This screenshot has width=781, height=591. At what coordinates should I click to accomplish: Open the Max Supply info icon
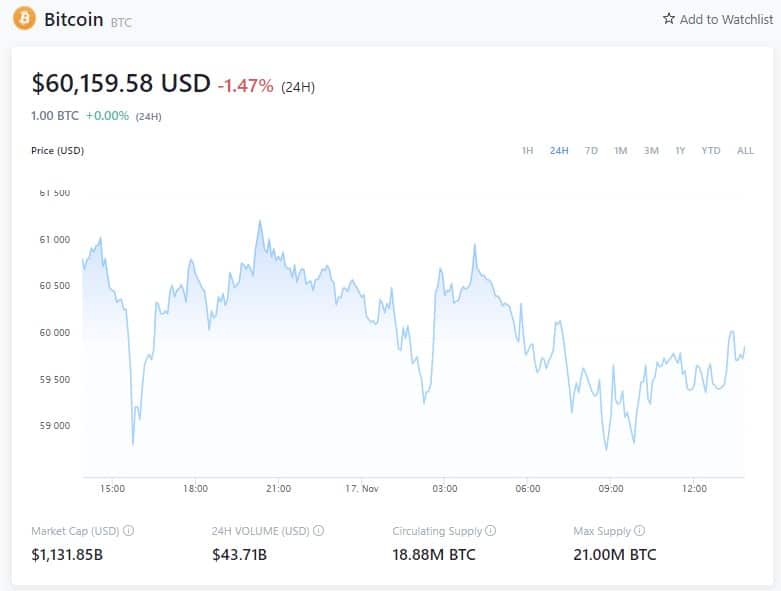click(x=640, y=531)
